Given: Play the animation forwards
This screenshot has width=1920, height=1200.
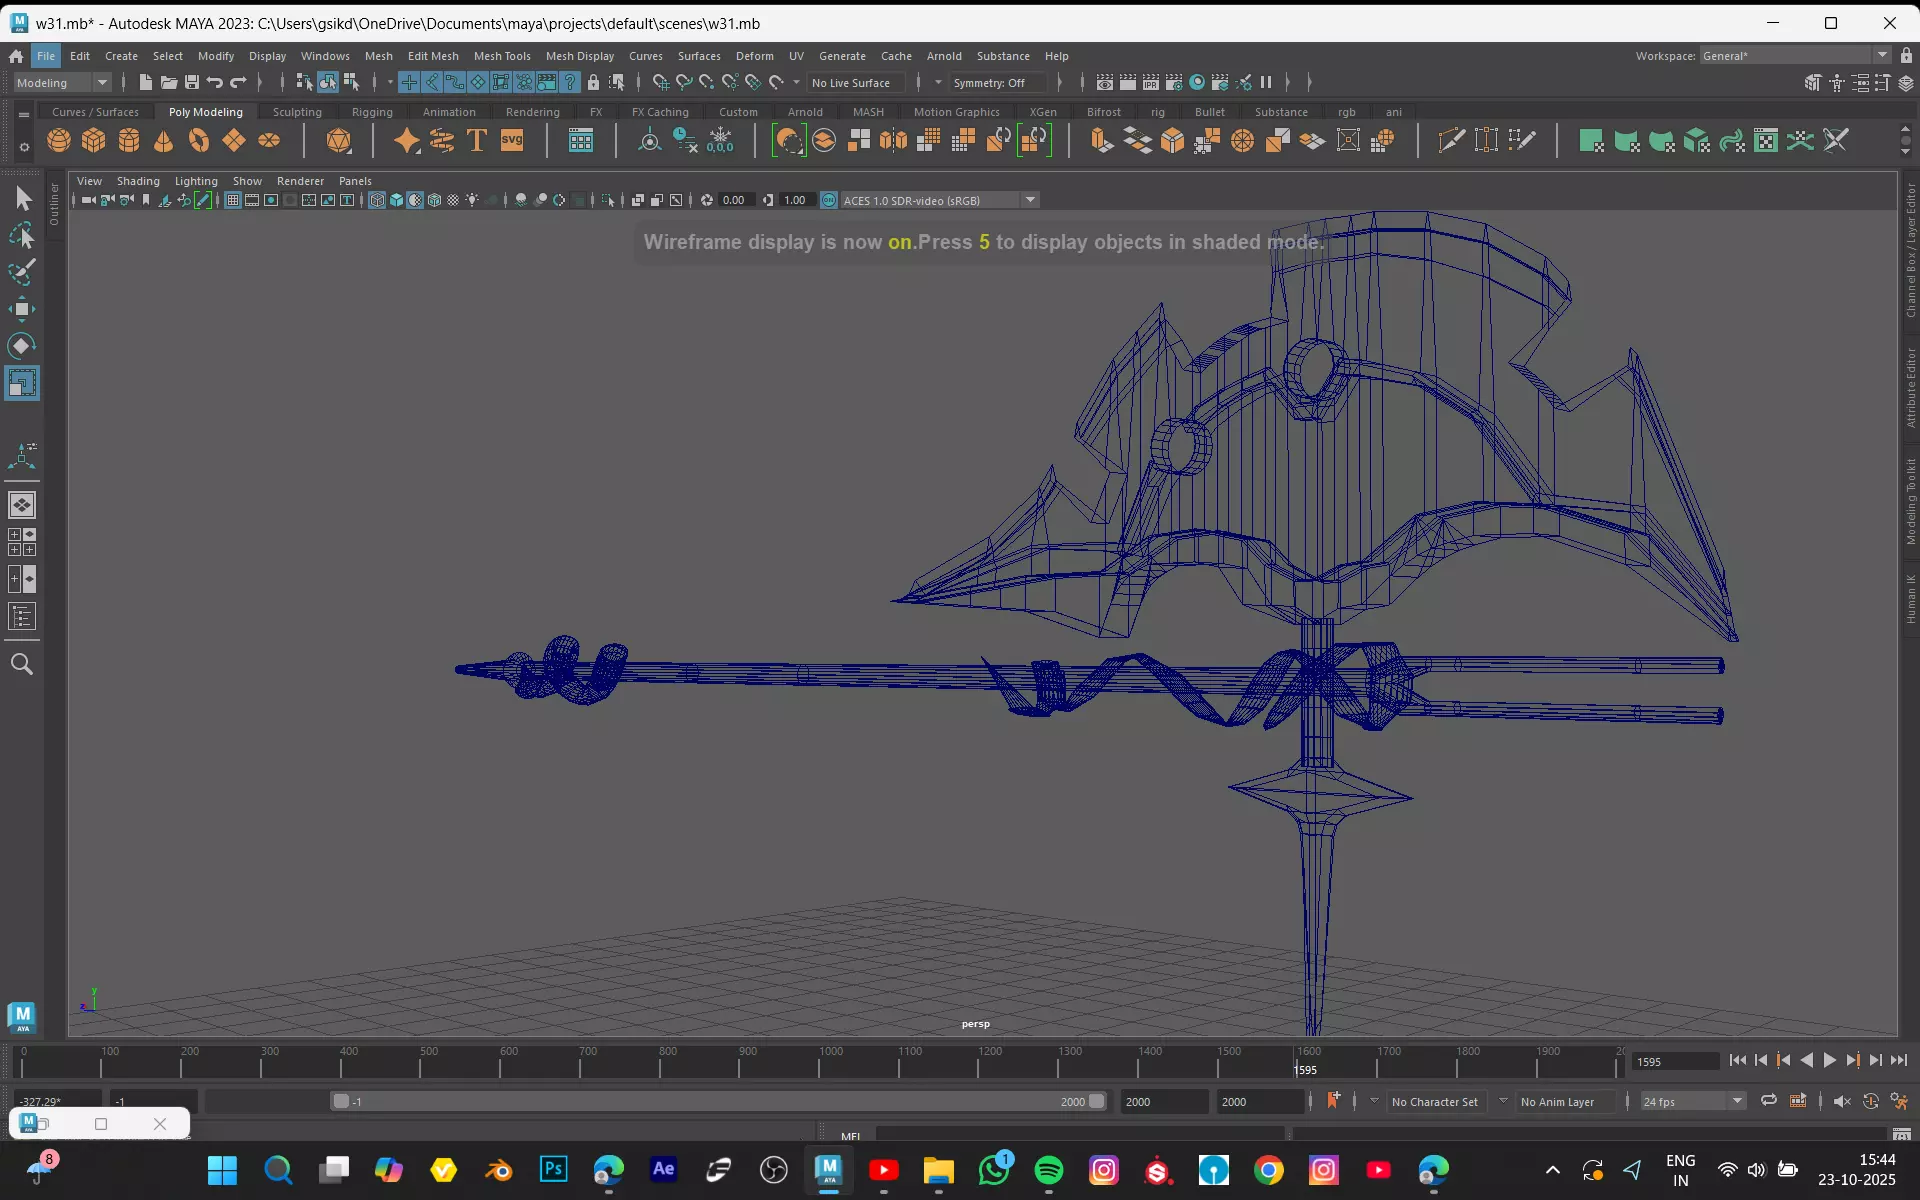Looking at the screenshot, I should [x=1830, y=1060].
